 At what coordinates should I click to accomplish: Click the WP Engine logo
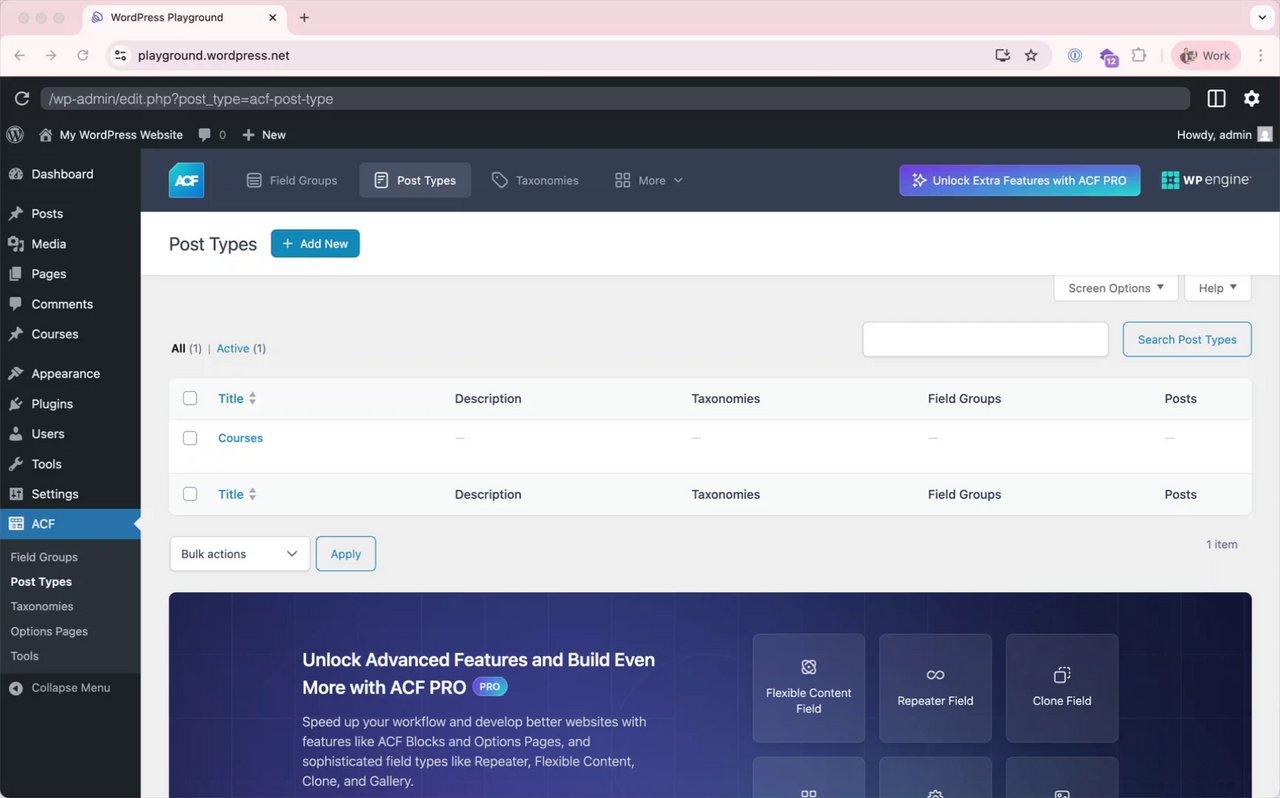(1206, 180)
